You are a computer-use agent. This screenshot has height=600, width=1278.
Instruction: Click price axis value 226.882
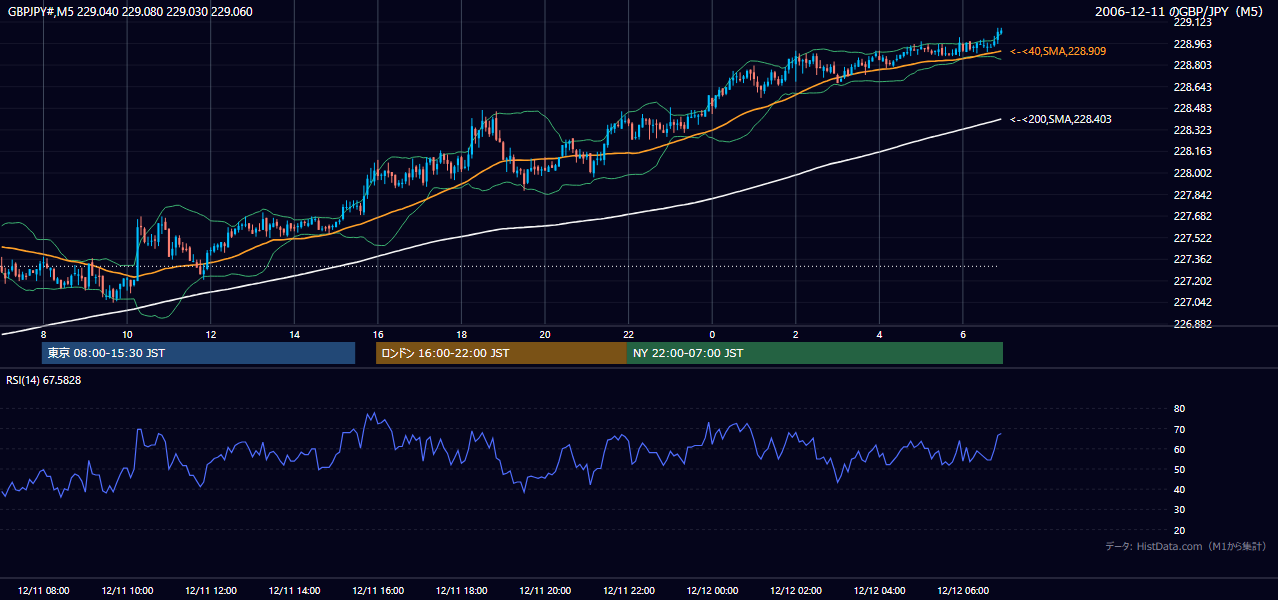click(1192, 324)
